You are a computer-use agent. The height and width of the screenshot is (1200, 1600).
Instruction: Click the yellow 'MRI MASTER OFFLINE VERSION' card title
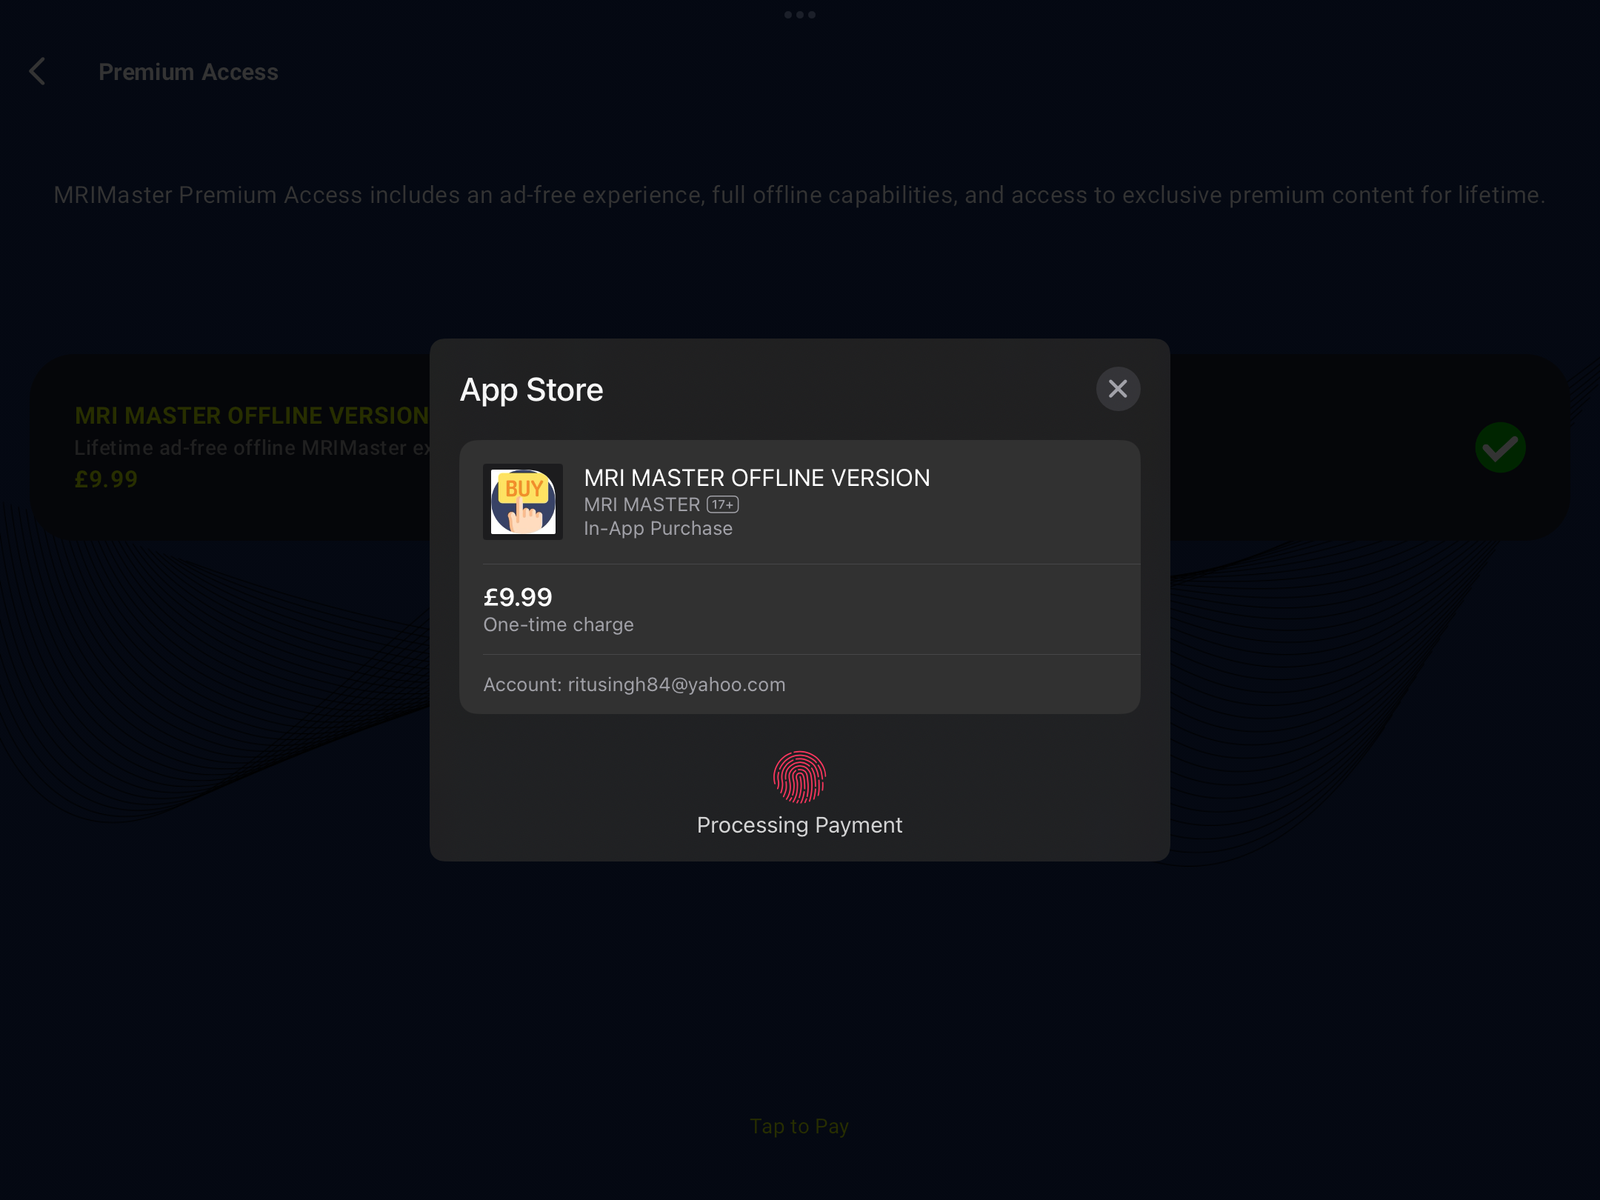[252, 416]
